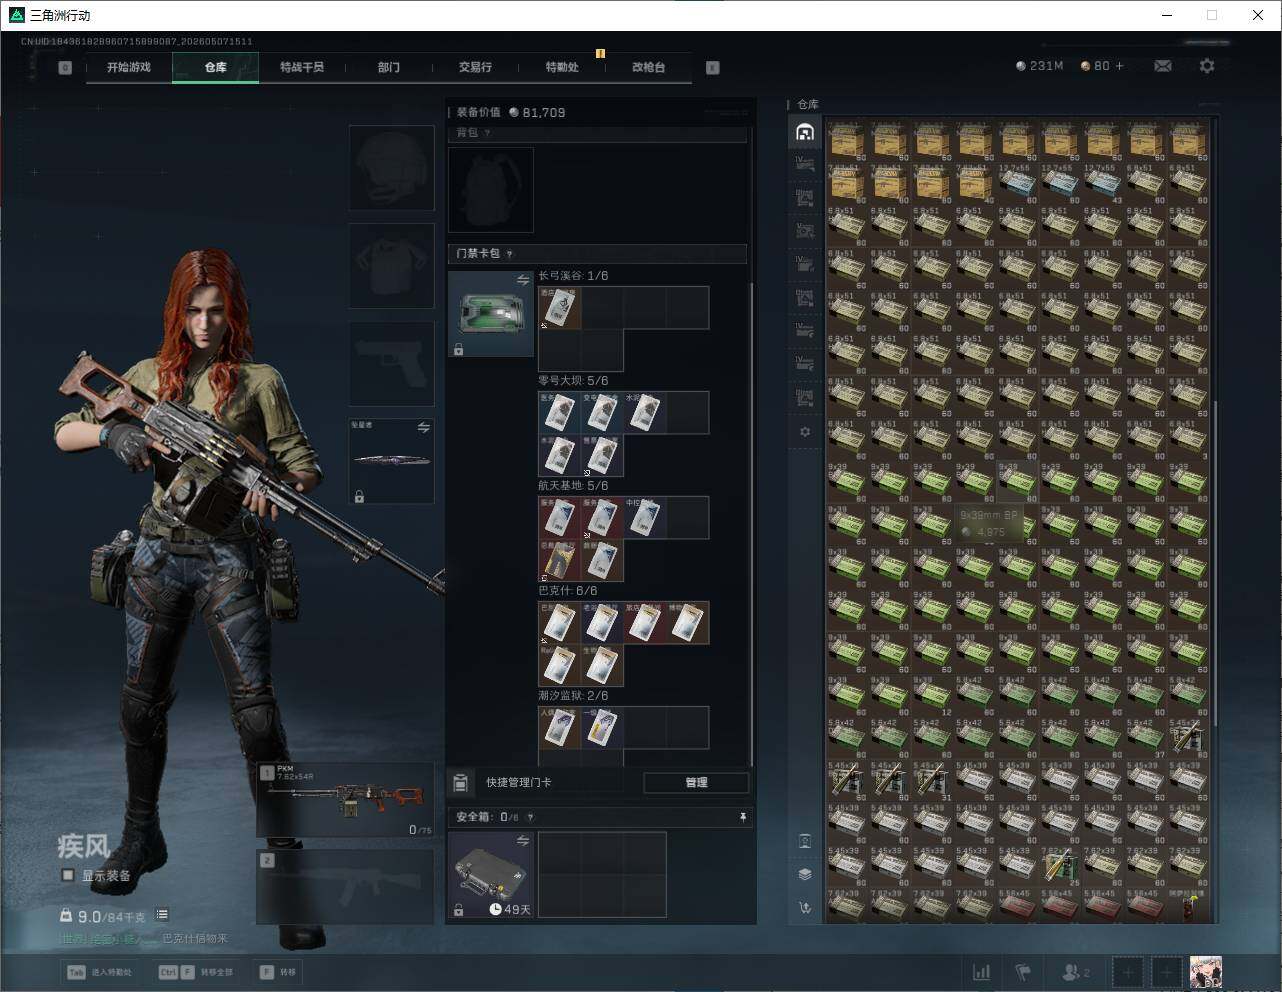Click the small gear icon in the storage sidebar

click(805, 432)
